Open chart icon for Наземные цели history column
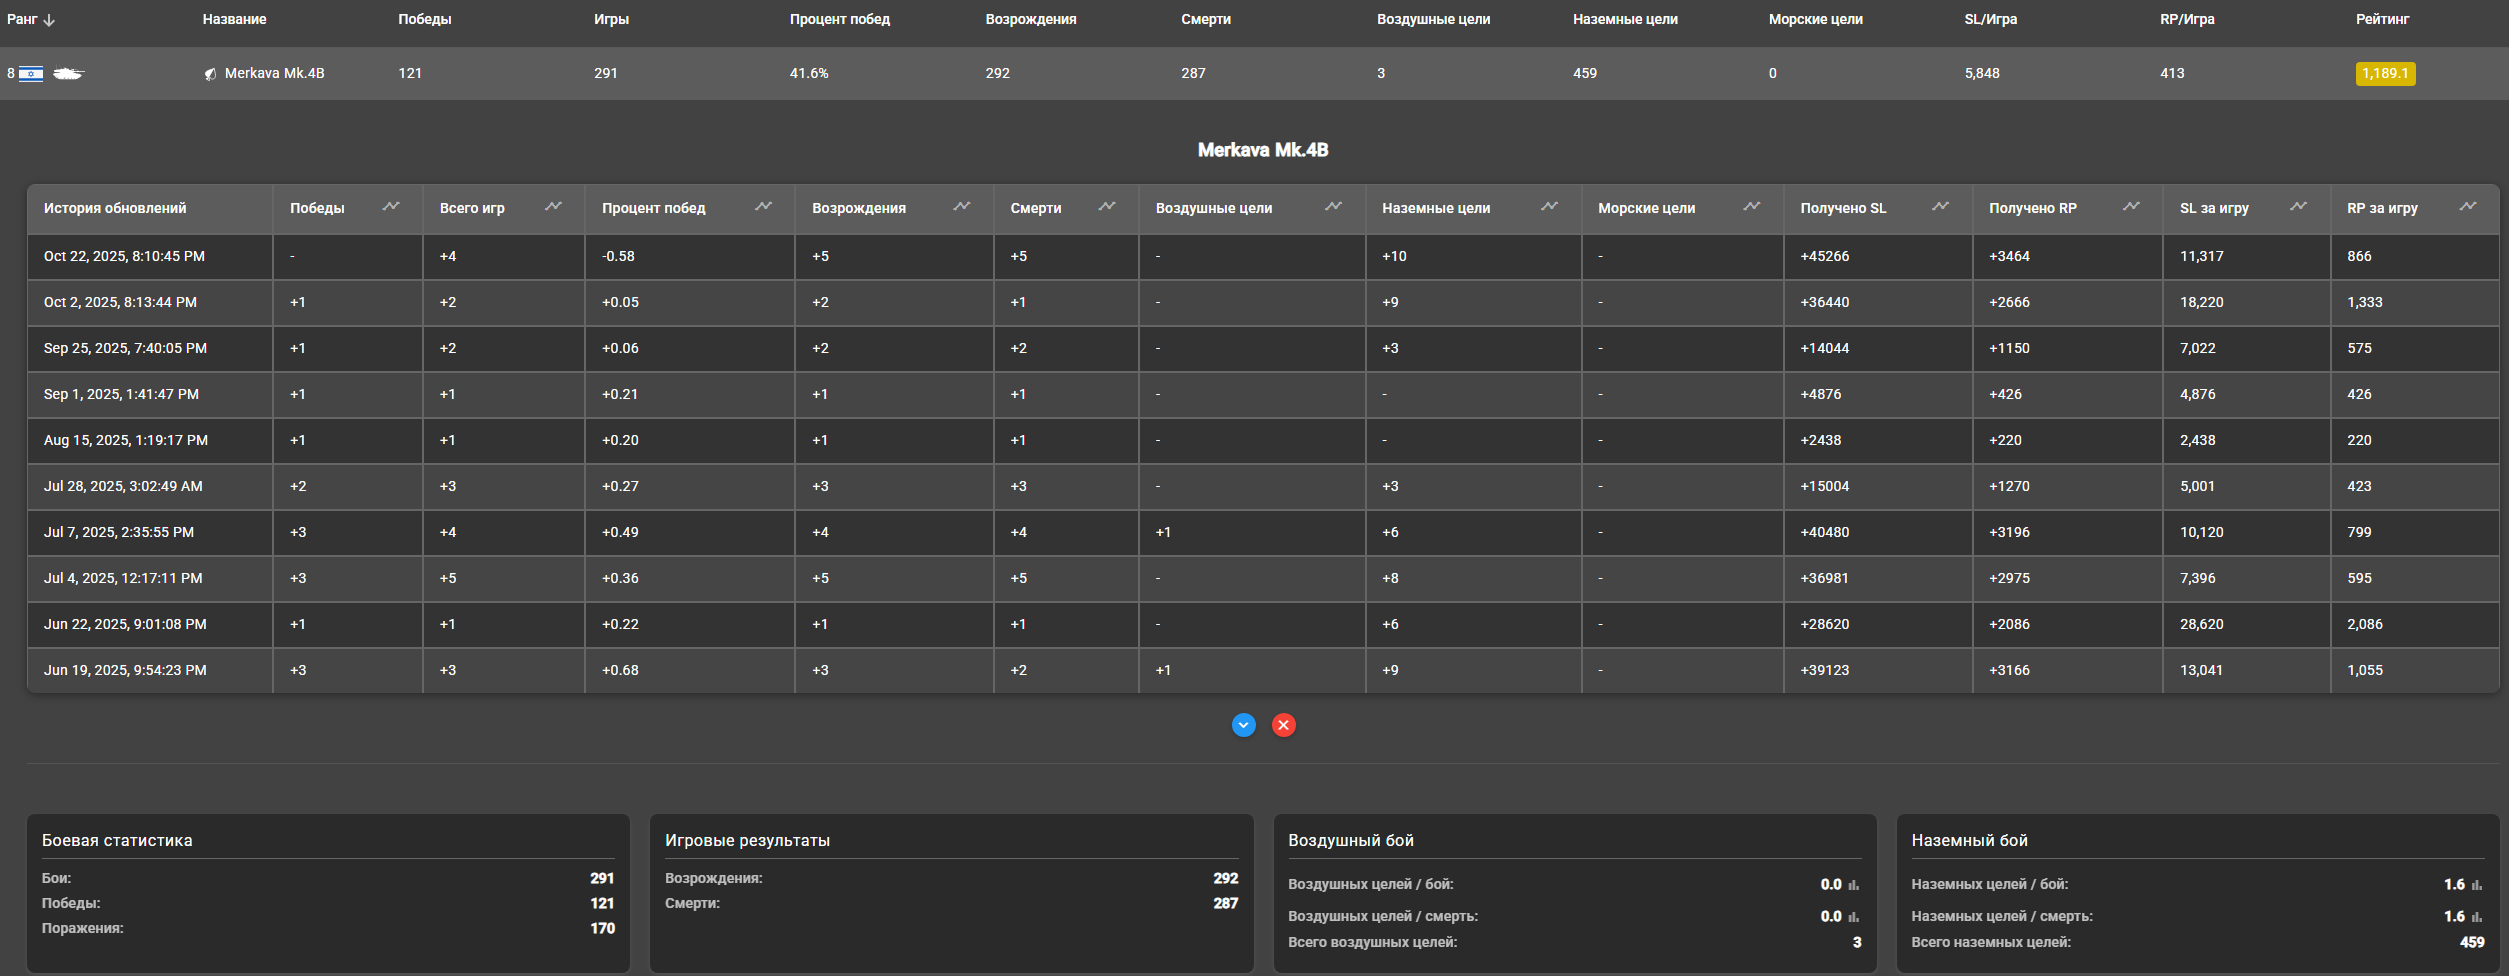 pyautogui.click(x=1549, y=207)
